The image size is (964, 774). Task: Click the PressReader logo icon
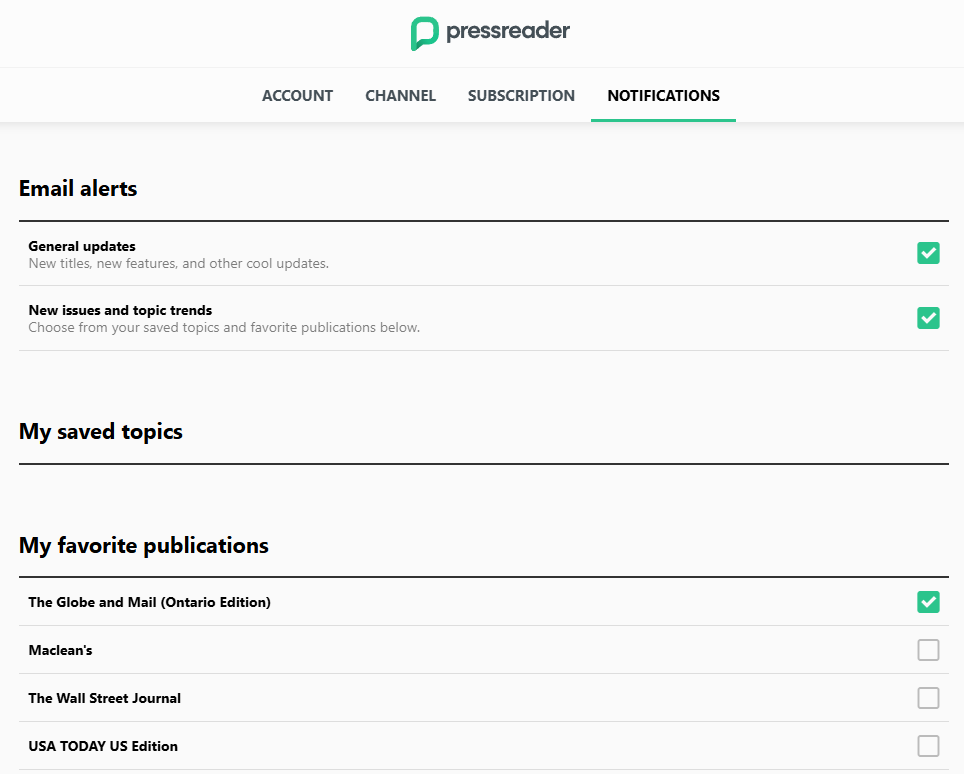pyautogui.click(x=425, y=33)
